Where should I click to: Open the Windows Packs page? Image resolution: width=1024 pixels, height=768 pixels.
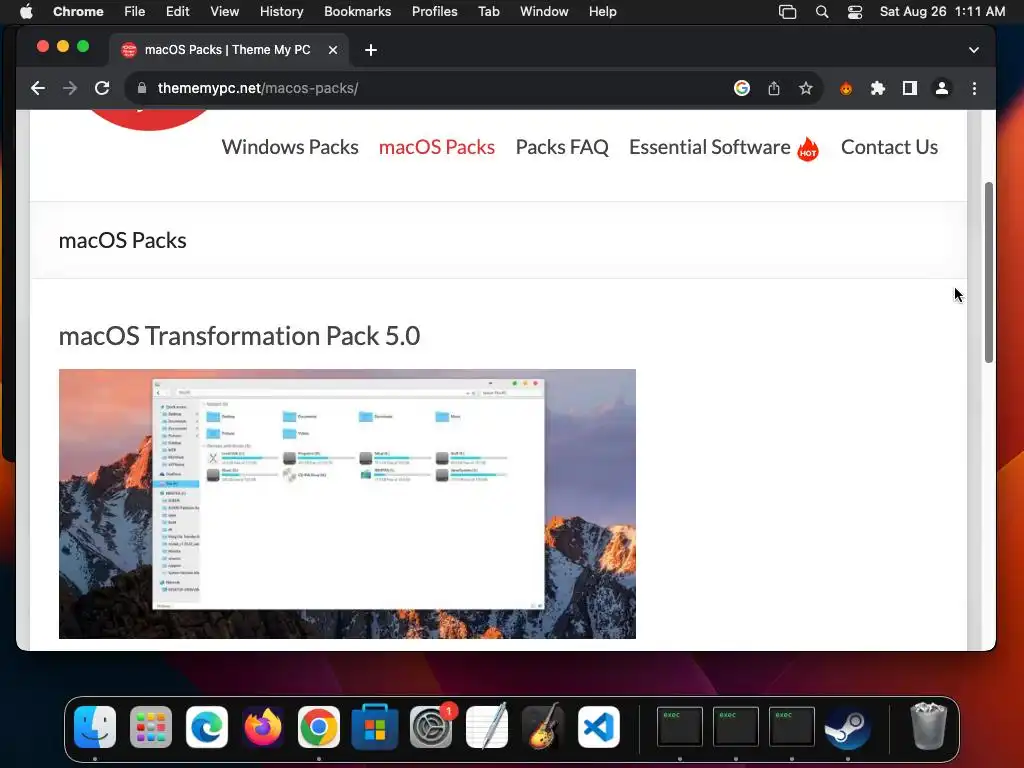pyautogui.click(x=290, y=147)
